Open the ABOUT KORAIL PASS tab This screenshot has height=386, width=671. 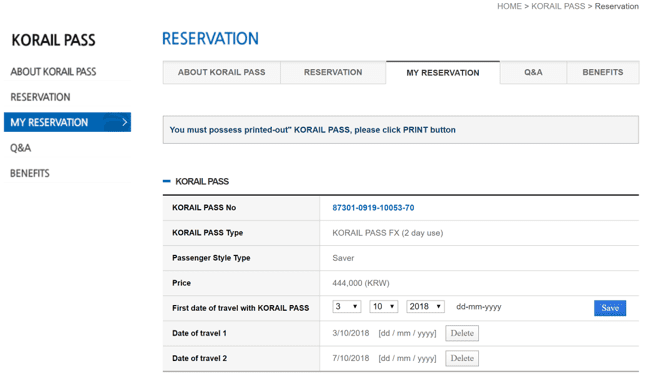pos(222,72)
